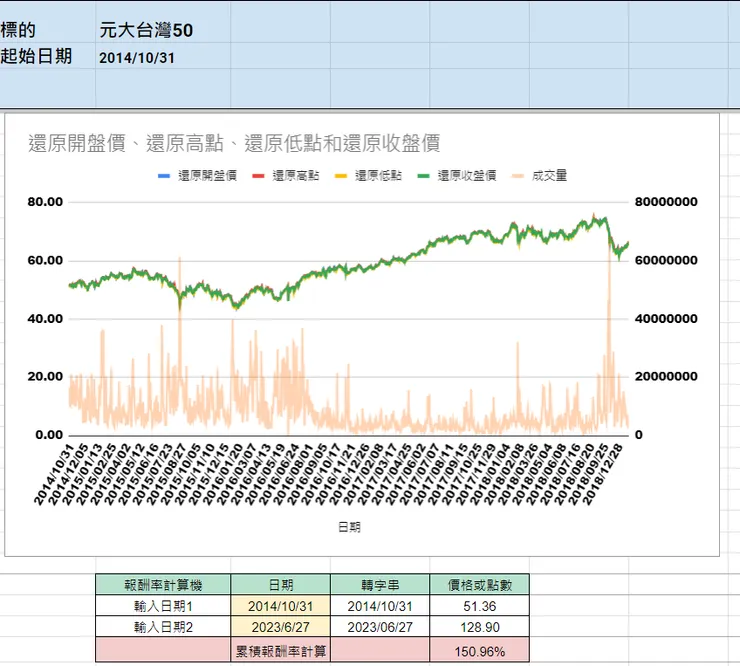
Task: Click the 還原高點 legend label
Action: [x=296, y=176]
